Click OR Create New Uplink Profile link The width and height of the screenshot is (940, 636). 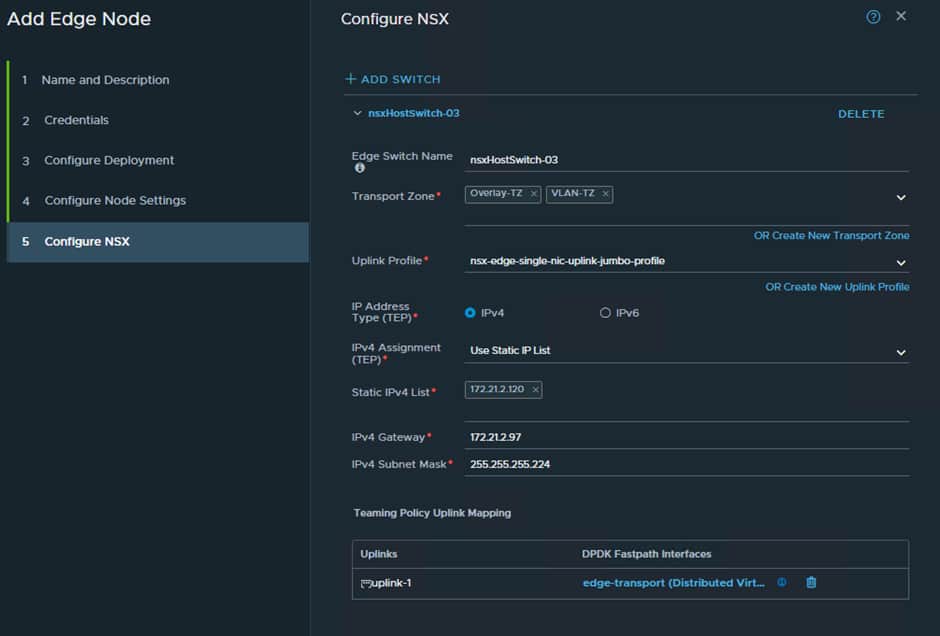(837, 287)
